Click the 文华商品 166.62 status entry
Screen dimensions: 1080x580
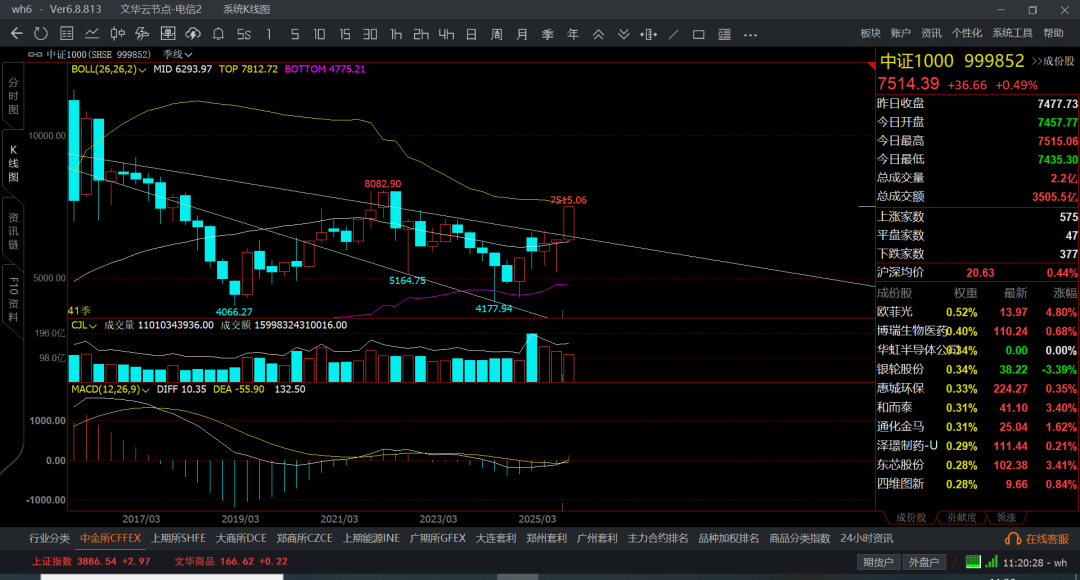(231, 561)
